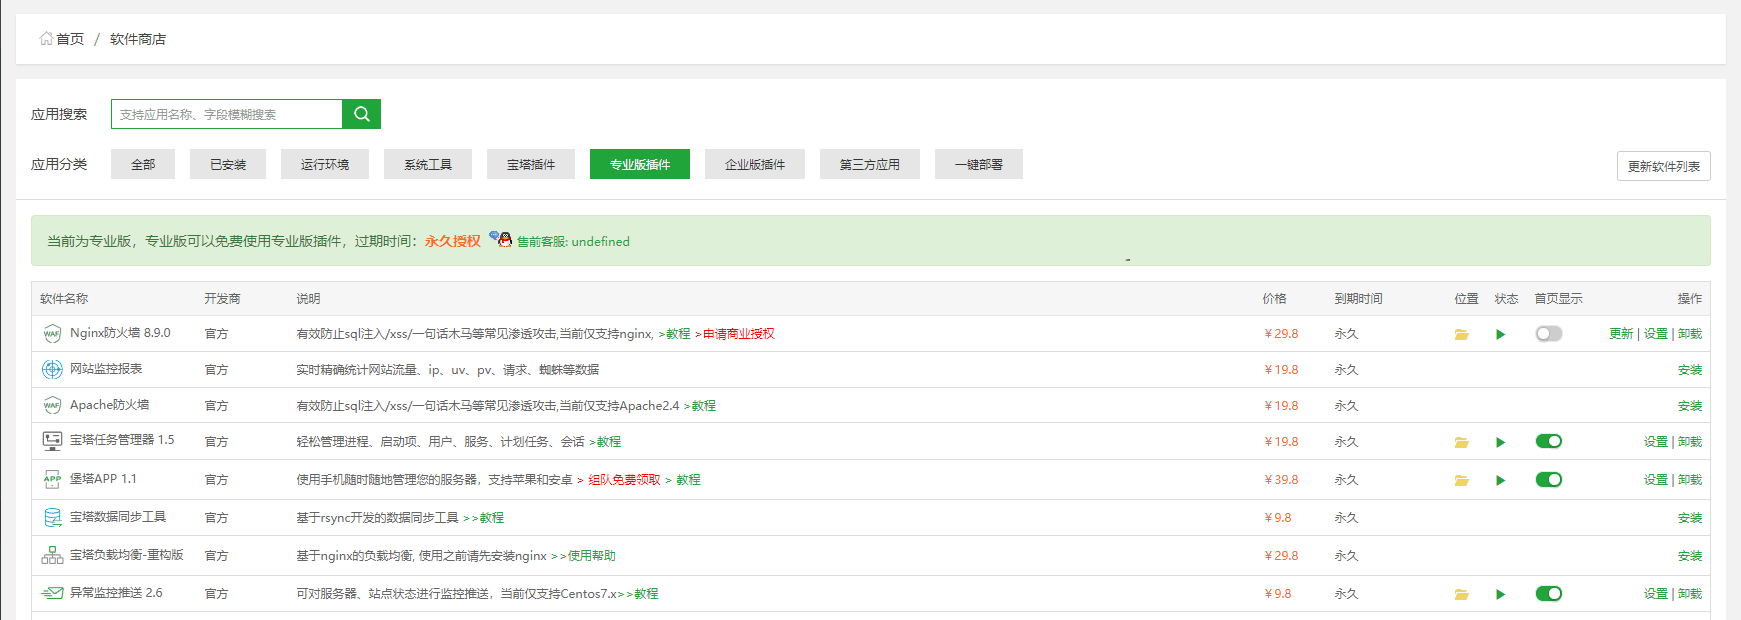Select the 全部 category tab
This screenshot has width=1741, height=620.
[143, 164]
